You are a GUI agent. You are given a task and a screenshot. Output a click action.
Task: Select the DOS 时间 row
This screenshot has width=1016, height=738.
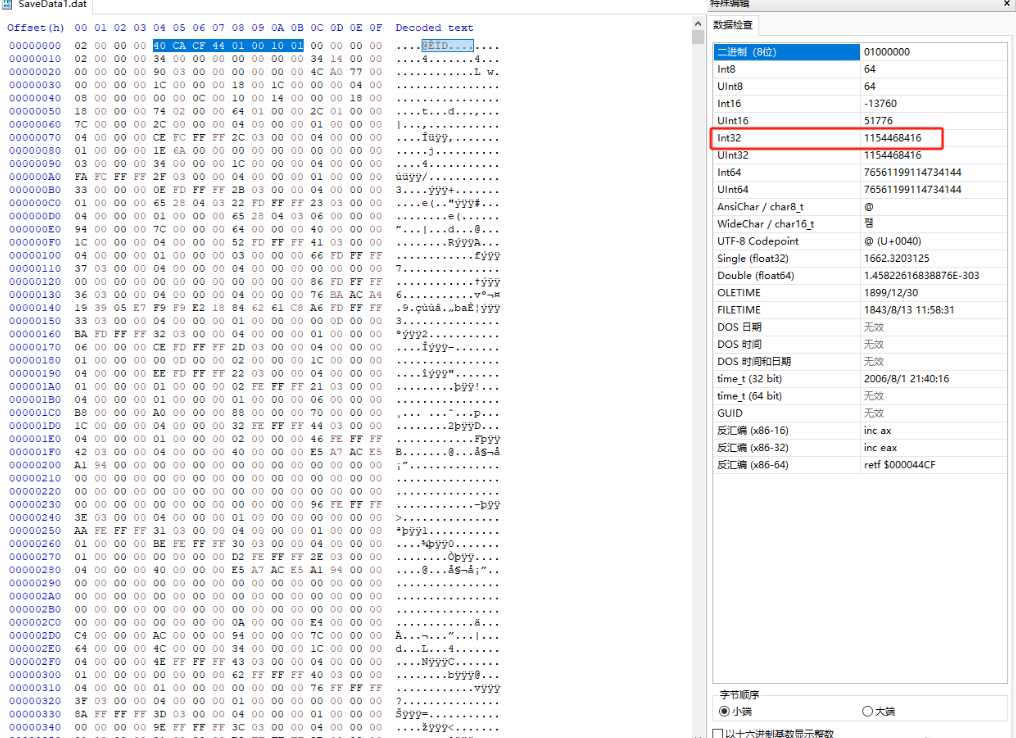pos(860,345)
